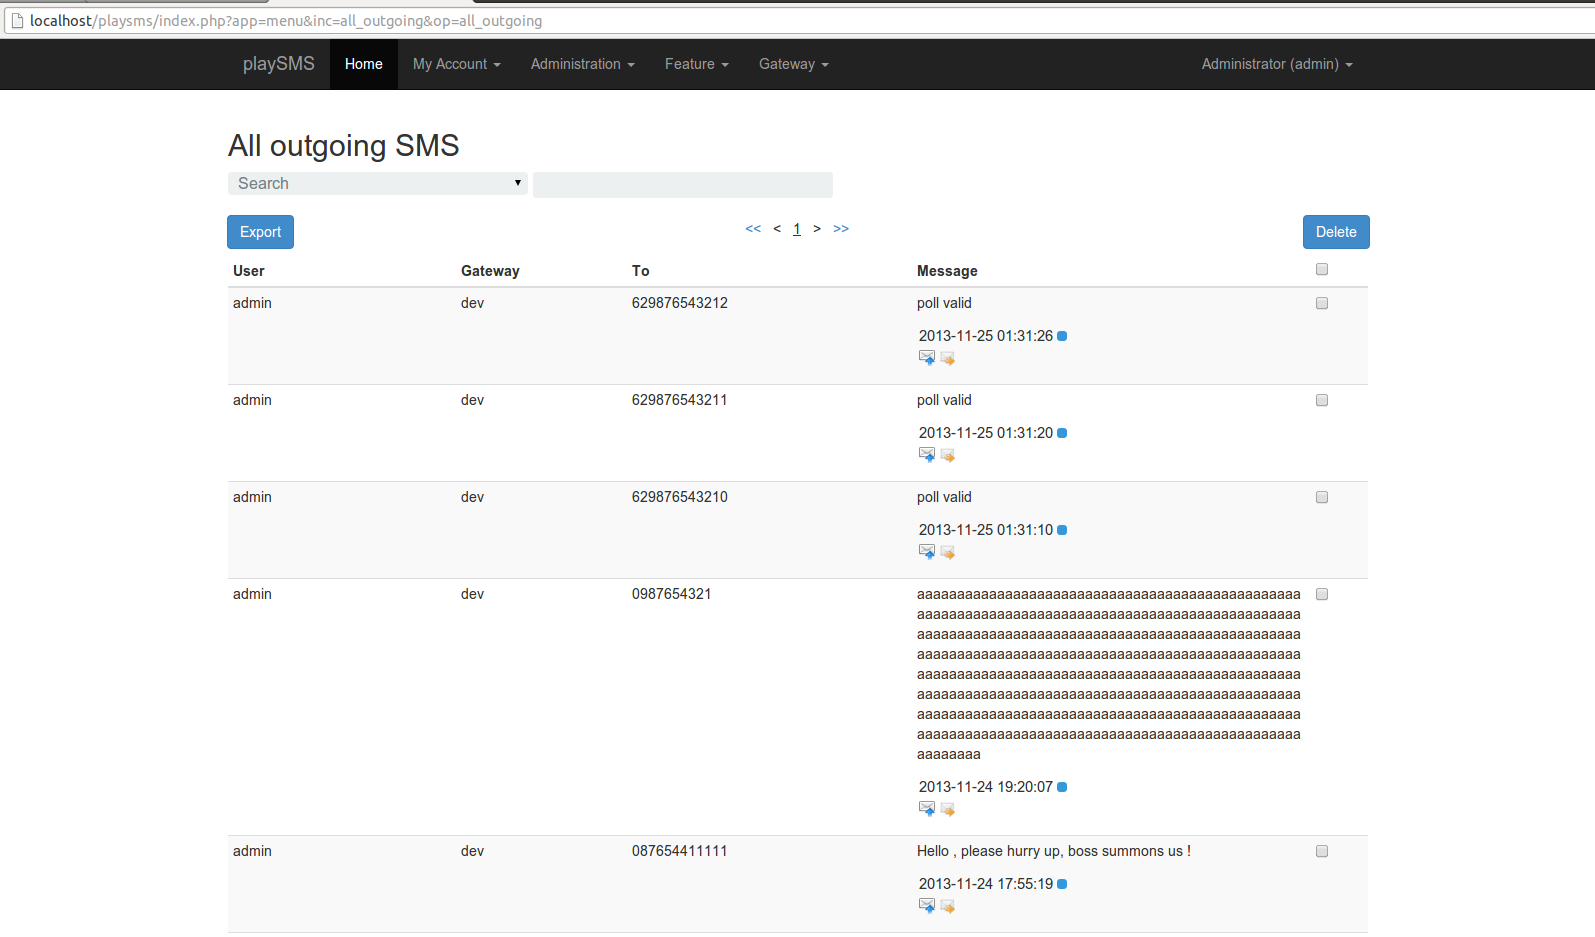This screenshot has height=937, width=1595.
Task: Select page 1 in pagination
Action: (797, 229)
